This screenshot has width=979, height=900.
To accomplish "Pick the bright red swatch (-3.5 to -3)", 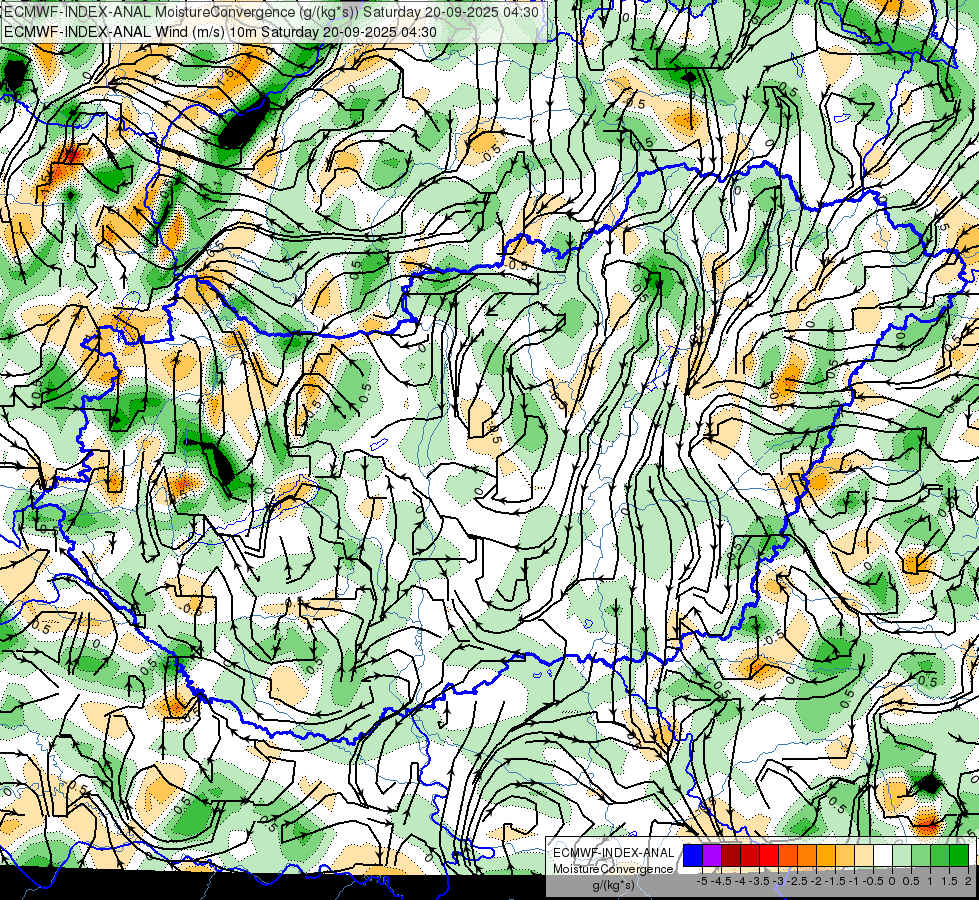I will tap(769, 855).
